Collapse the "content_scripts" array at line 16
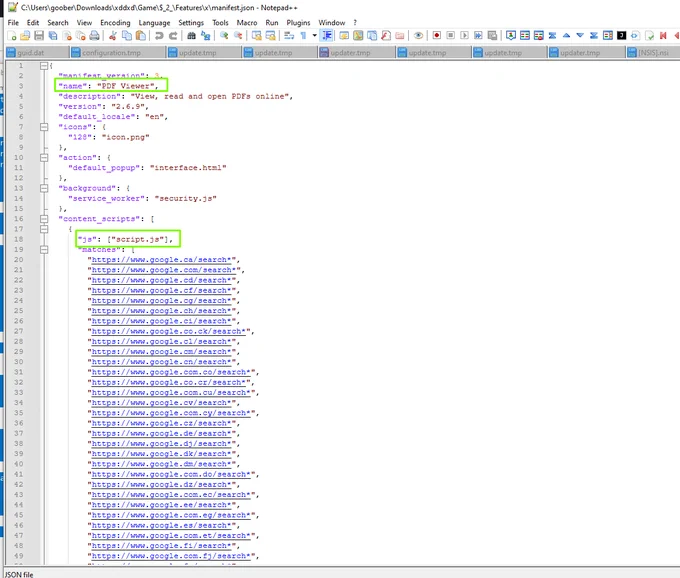 coord(44,219)
